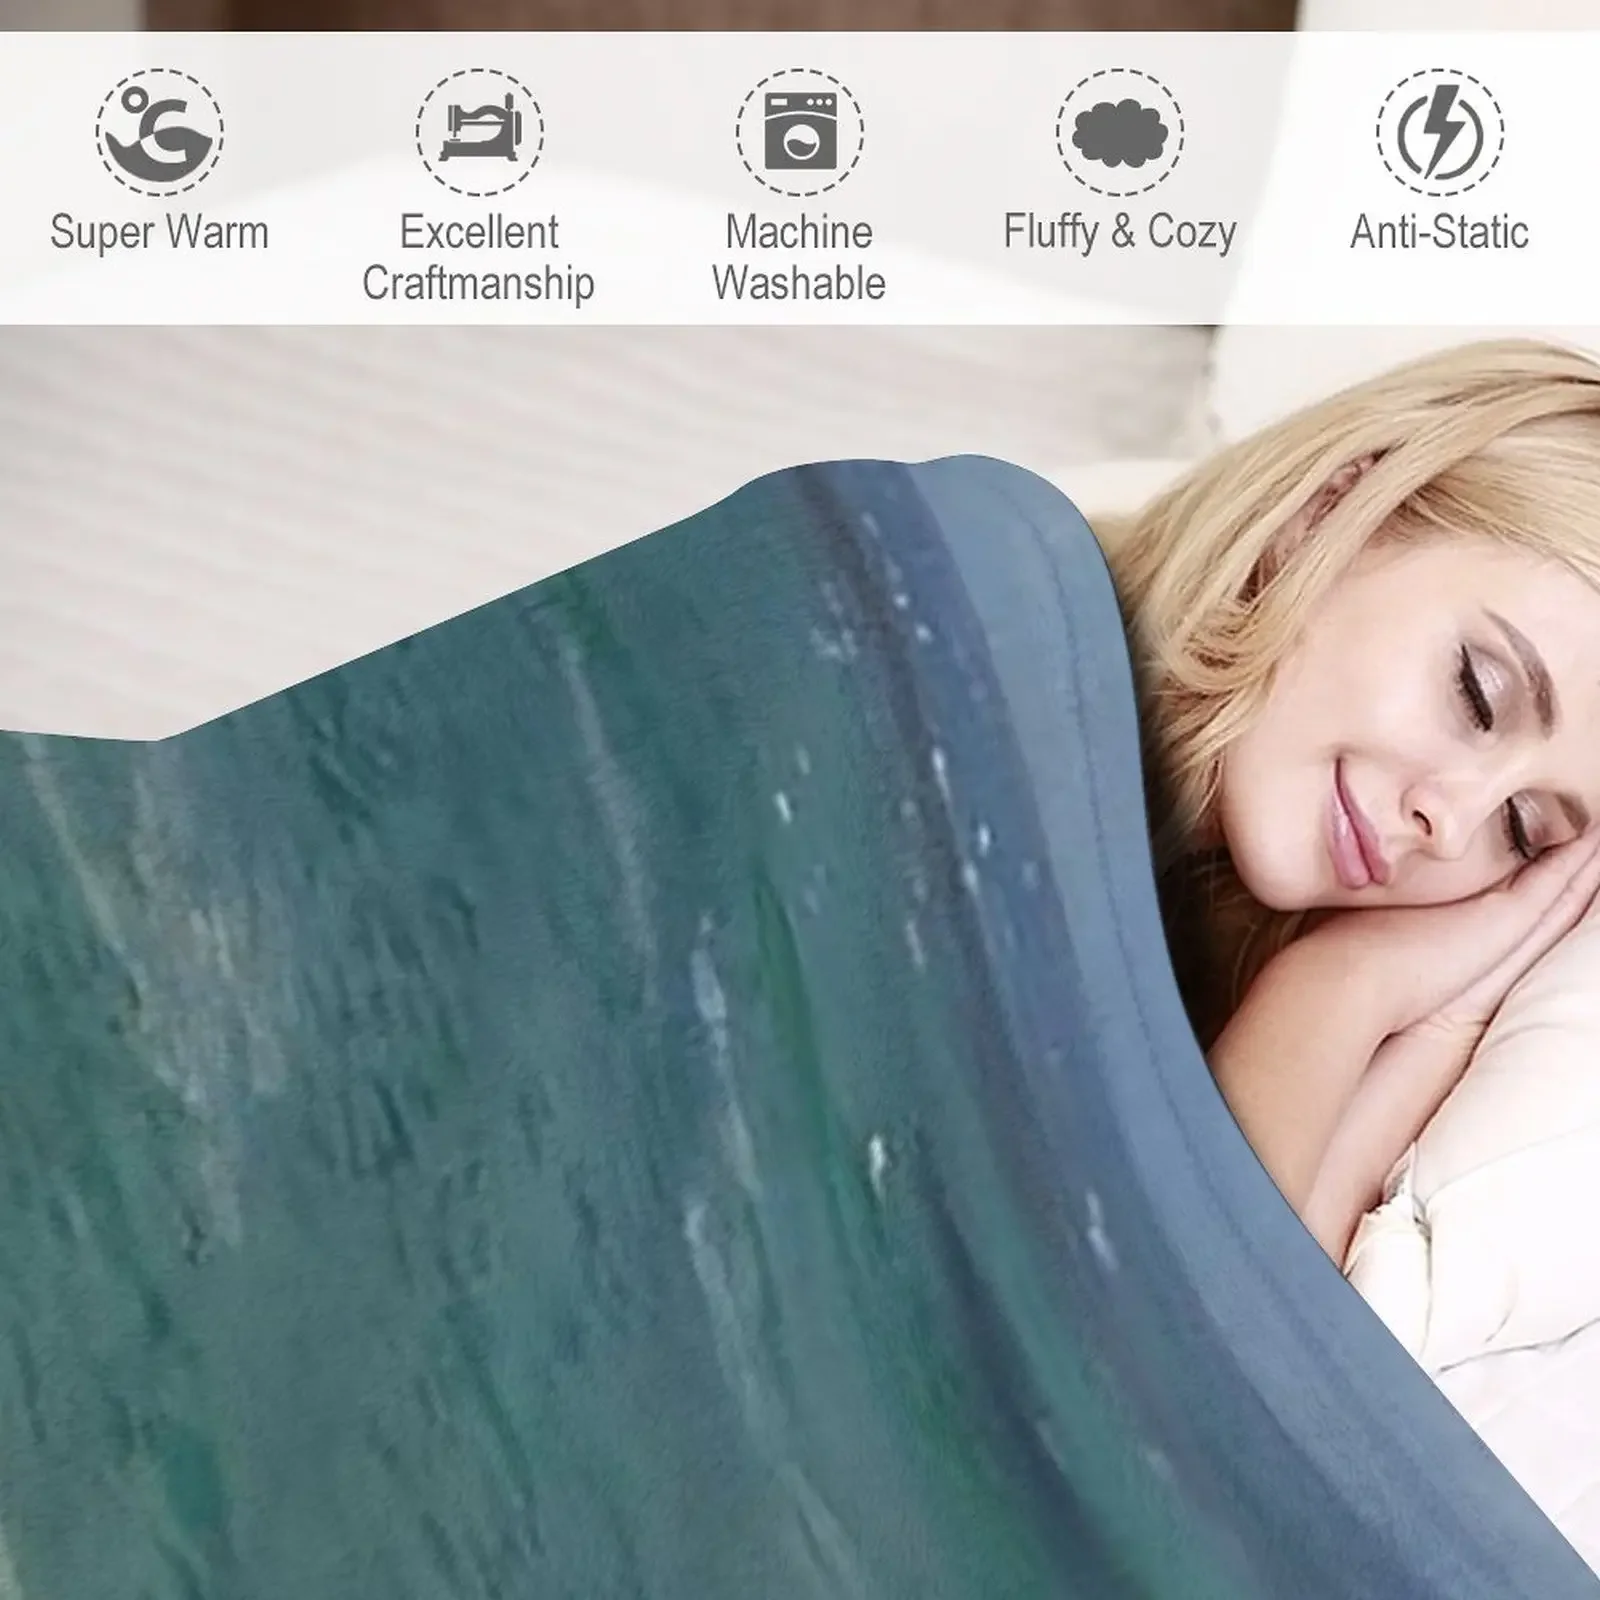Viewport: 1600px width, 1600px height.
Task: Select the Super Warm label
Action: [160, 232]
